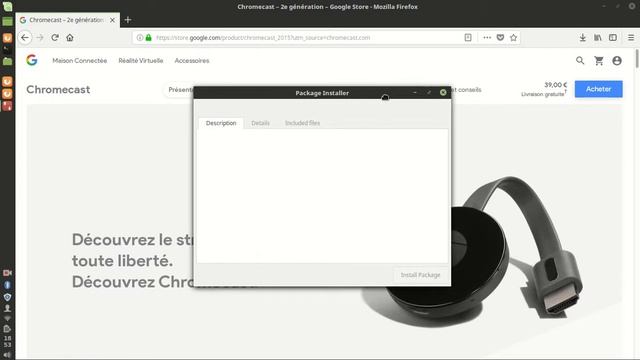Click the green secure connection padlock

(x=149, y=38)
